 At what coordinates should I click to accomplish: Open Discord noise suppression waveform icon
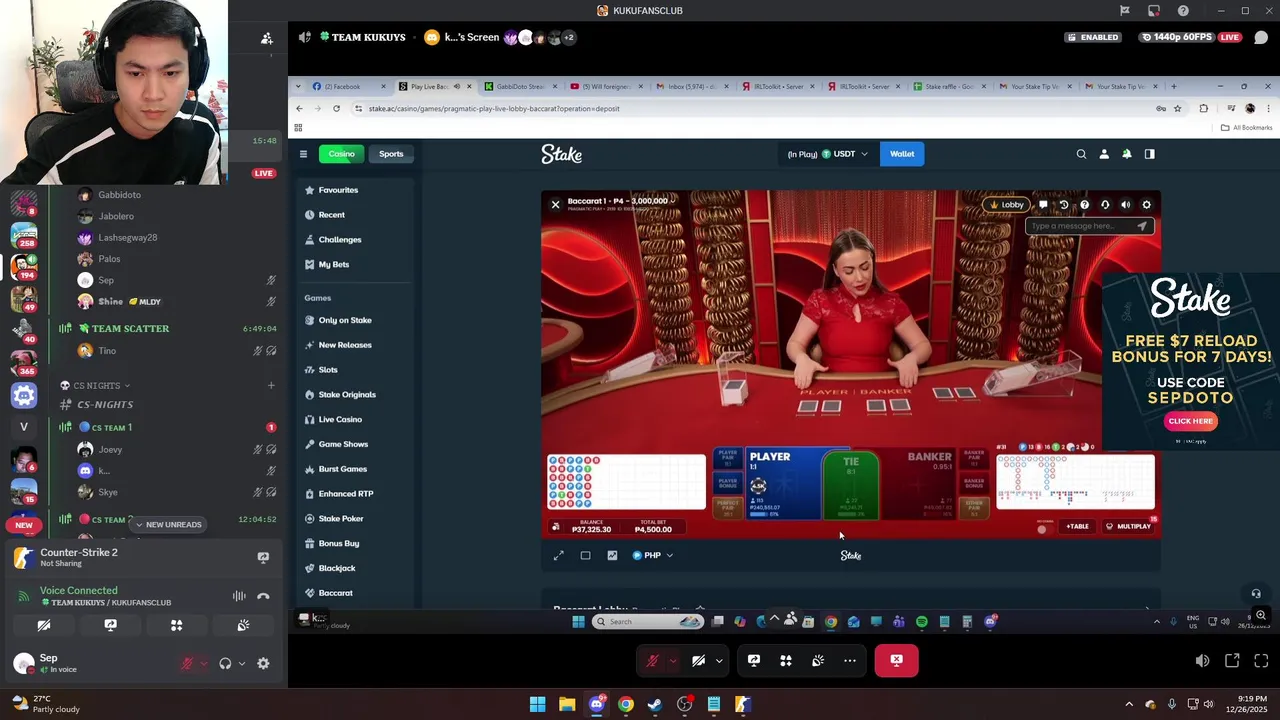239,596
